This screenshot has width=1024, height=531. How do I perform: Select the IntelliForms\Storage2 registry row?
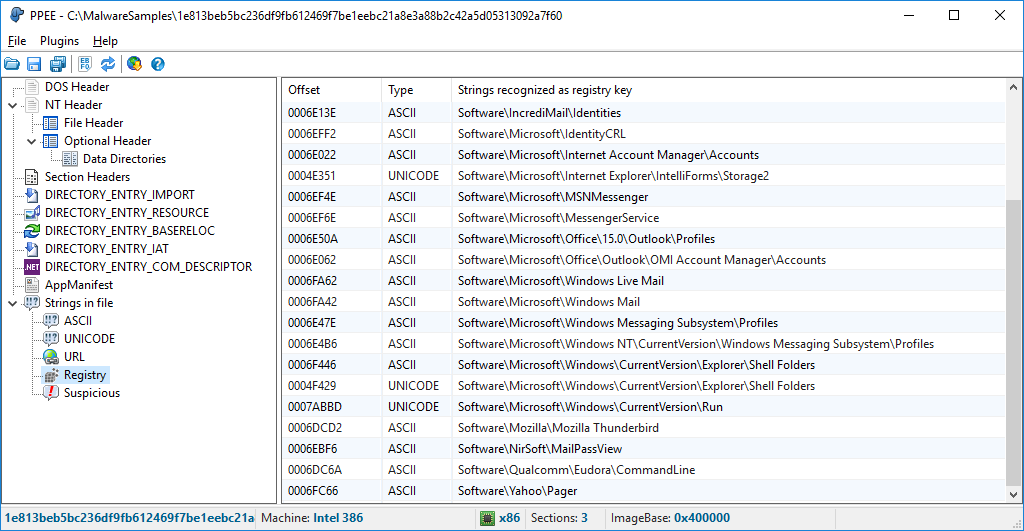[x=644, y=176]
